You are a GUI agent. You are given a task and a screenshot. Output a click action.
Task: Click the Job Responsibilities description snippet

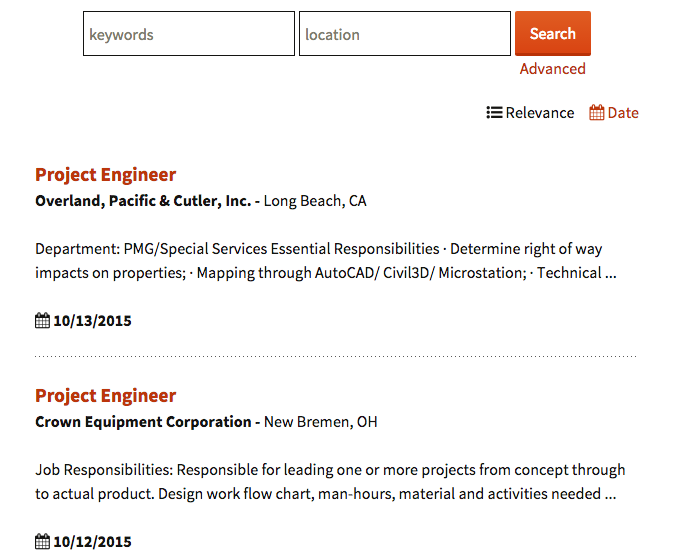click(330, 482)
